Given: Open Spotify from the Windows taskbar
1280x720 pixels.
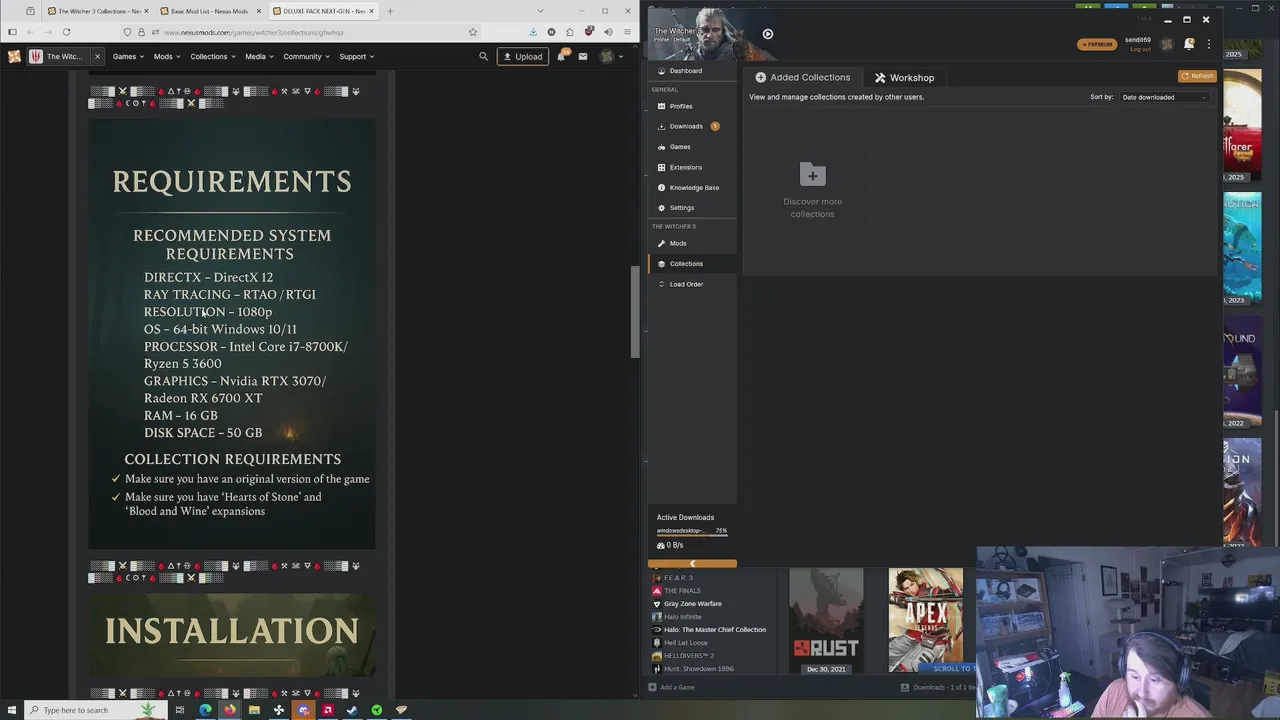Looking at the screenshot, I should 376,710.
